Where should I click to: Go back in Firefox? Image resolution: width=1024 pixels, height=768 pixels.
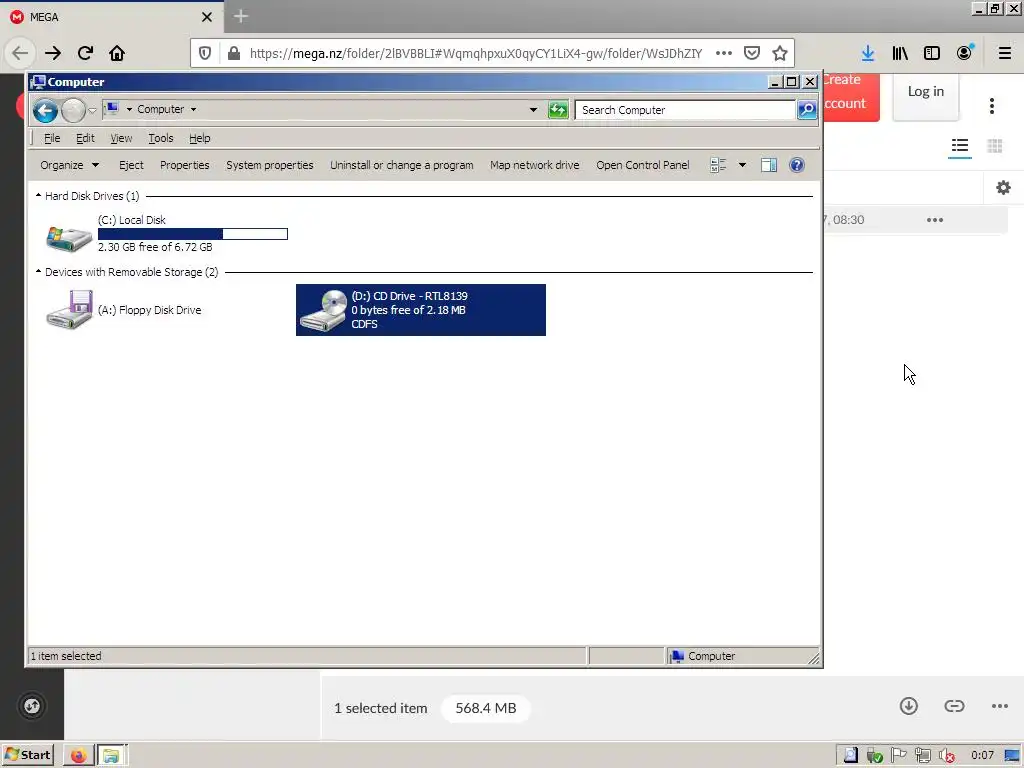20,53
